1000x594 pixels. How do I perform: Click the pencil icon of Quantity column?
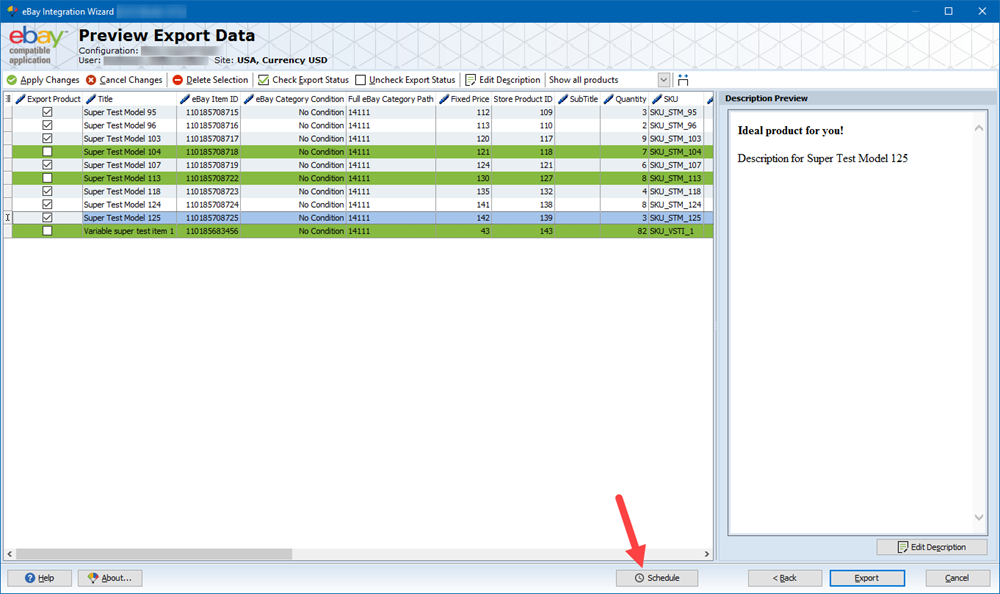[608, 99]
